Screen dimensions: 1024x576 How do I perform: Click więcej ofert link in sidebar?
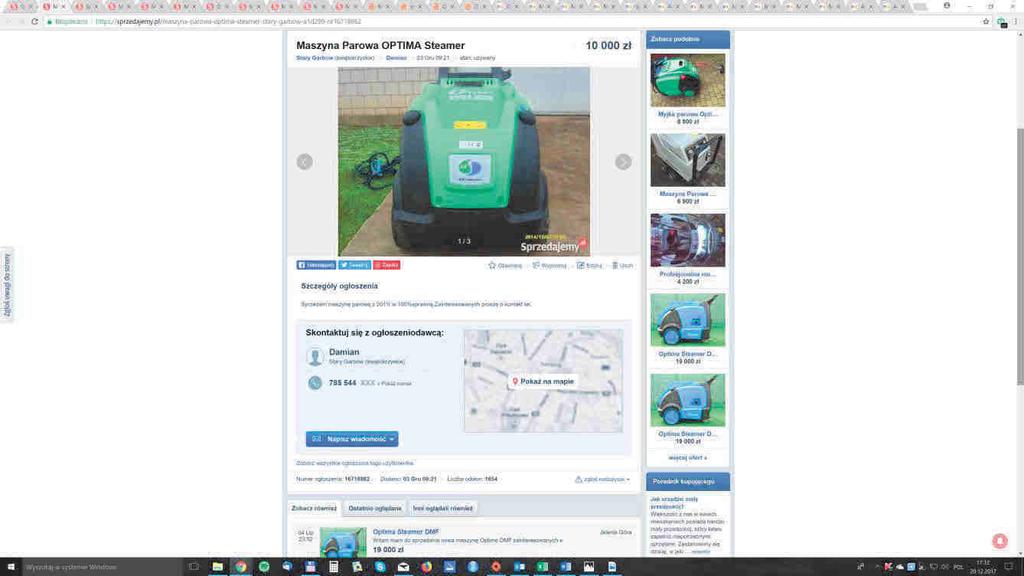pyautogui.click(x=688, y=458)
